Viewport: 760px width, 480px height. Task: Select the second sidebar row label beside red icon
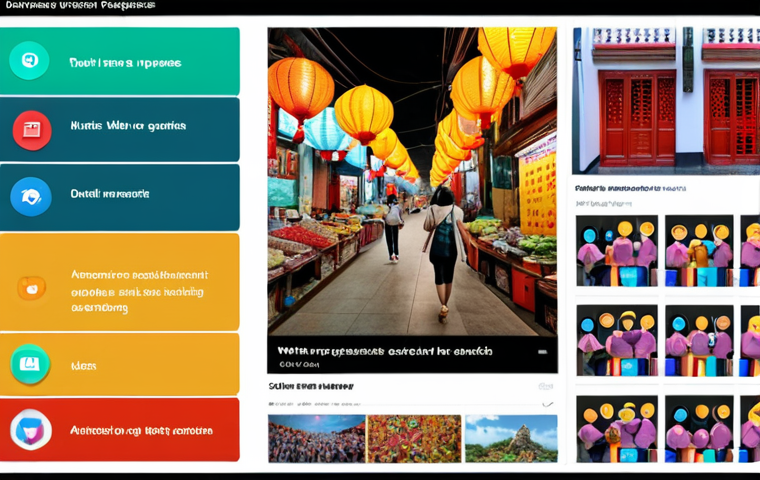[128, 126]
